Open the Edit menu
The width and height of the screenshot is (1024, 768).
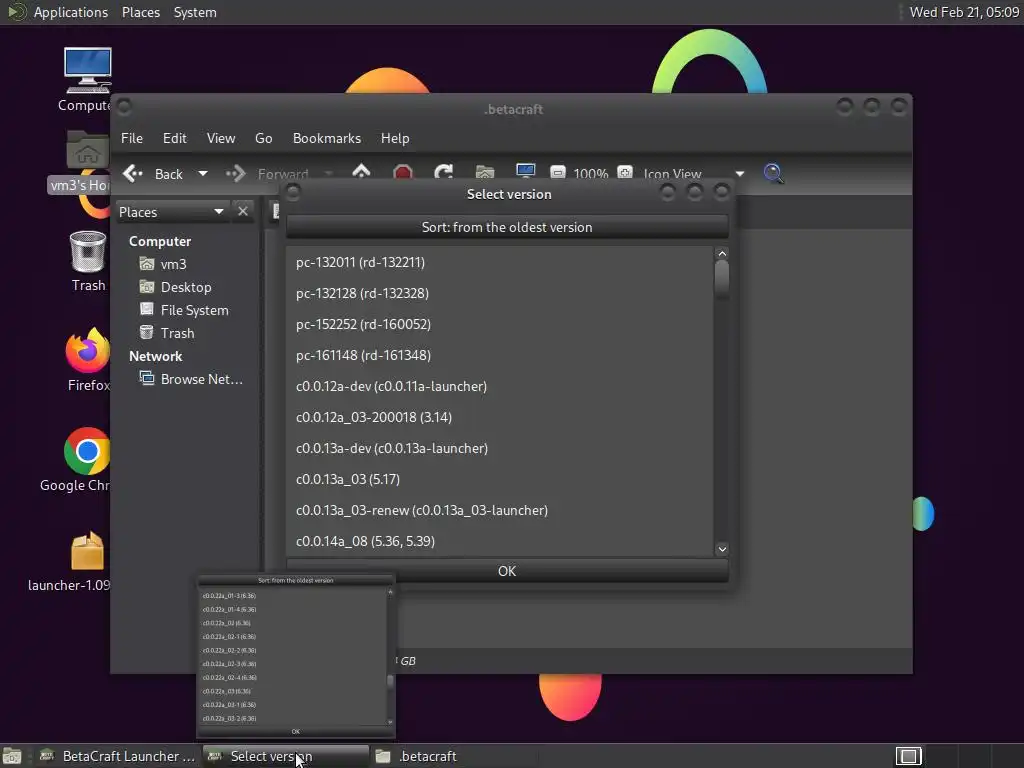click(174, 138)
